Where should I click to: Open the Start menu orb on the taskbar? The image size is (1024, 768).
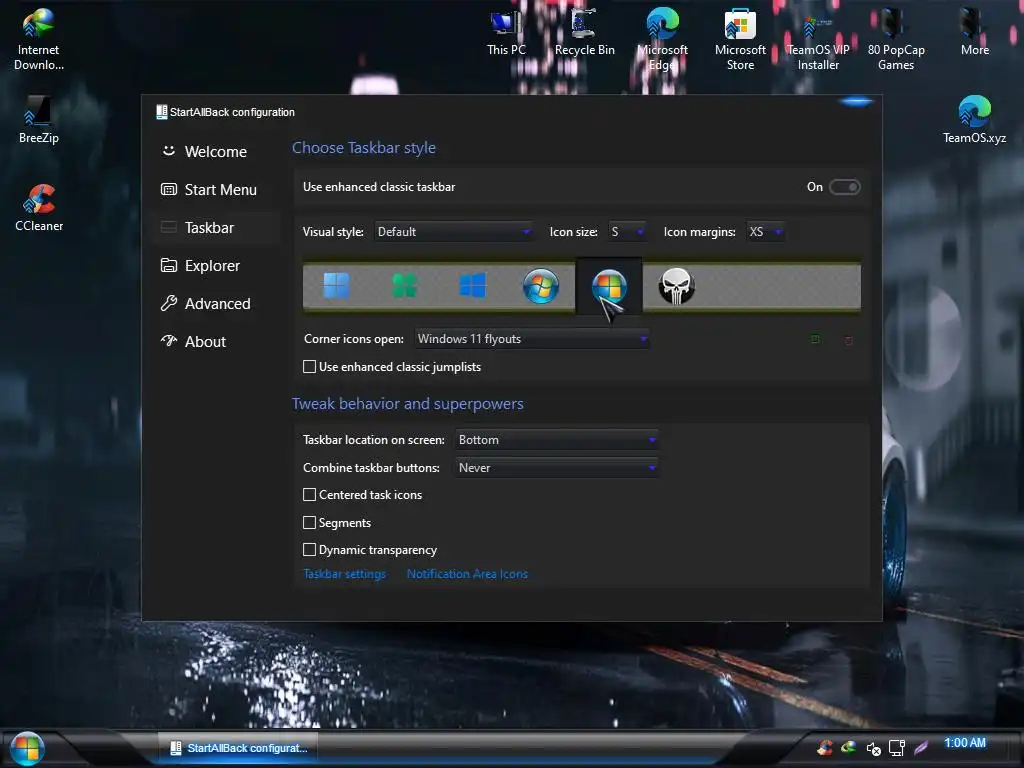27,748
